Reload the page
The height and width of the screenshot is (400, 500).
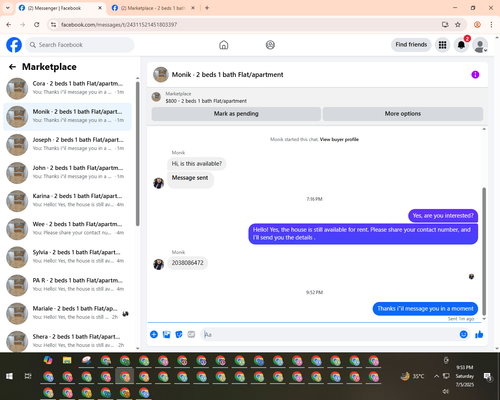point(37,24)
